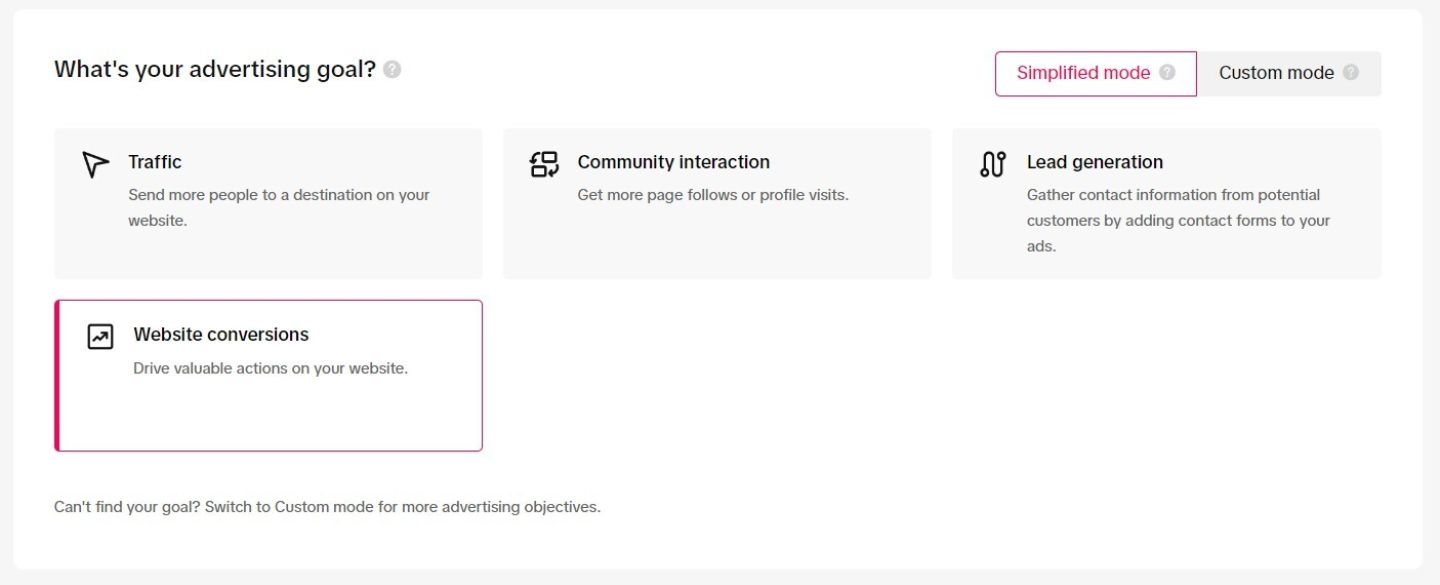Click the Website conversions chart icon
The image size is (1440, 585).
point(100,337)
